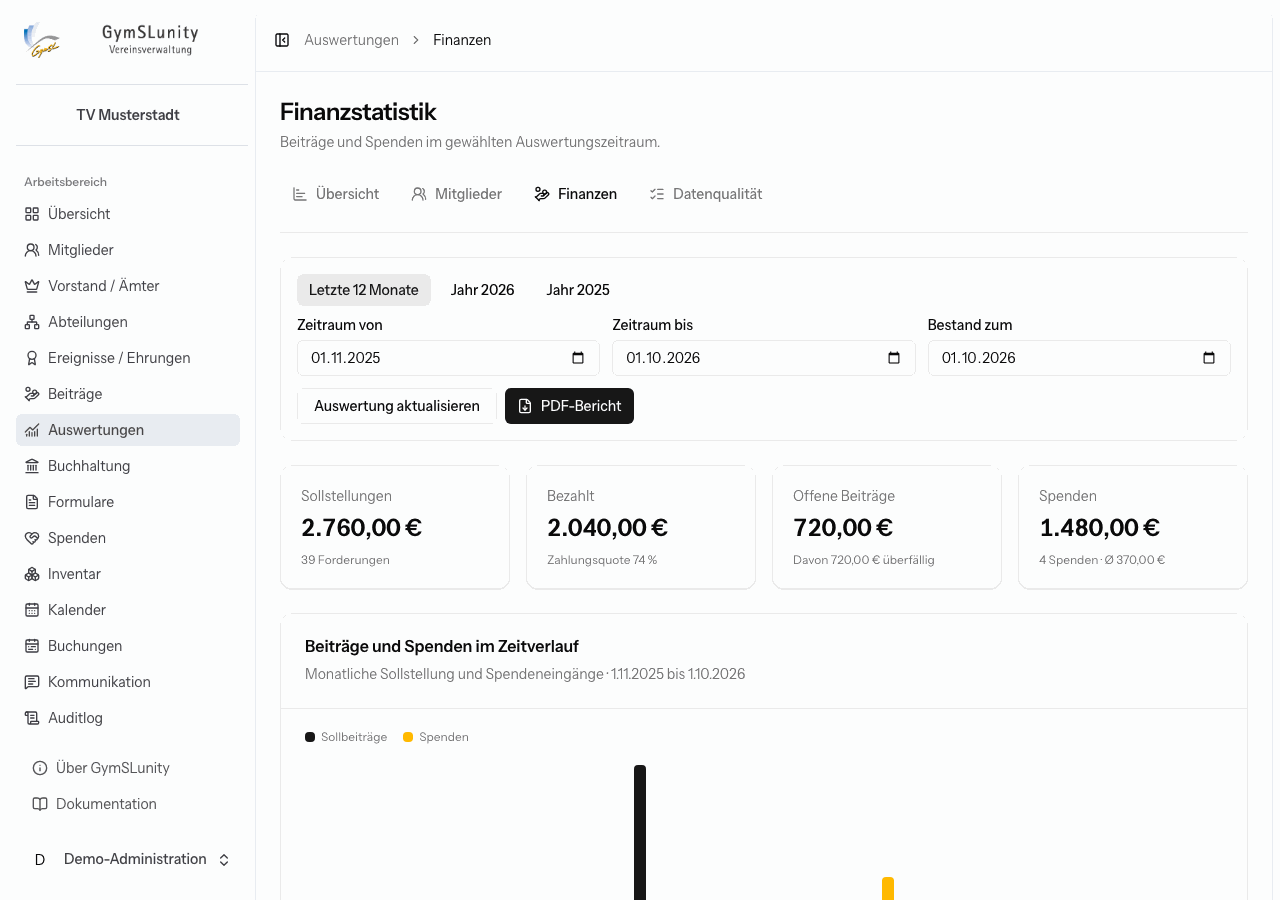1280x900 pixels.
Task: Click the Beiträge coins icon in sidebar
Action: [x=32, y=394]
